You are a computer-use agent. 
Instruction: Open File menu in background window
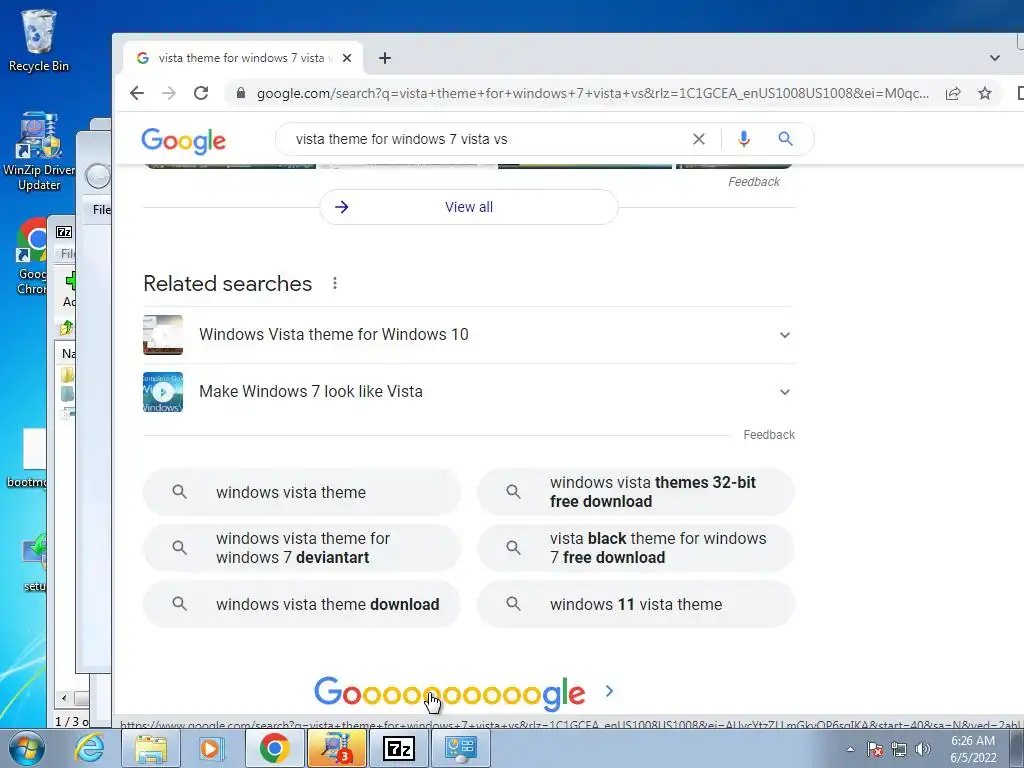coord(101,210)
